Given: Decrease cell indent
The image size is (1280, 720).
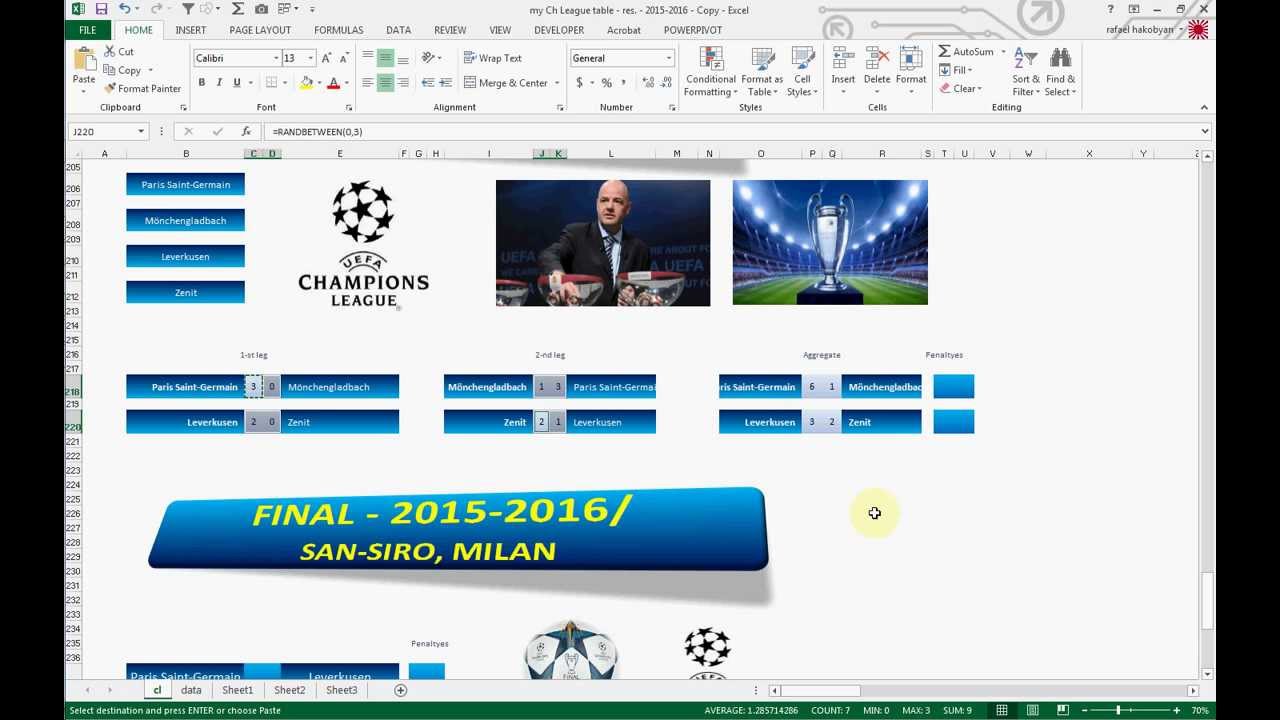Looking at the screenshot, I should tap(428, 83).
